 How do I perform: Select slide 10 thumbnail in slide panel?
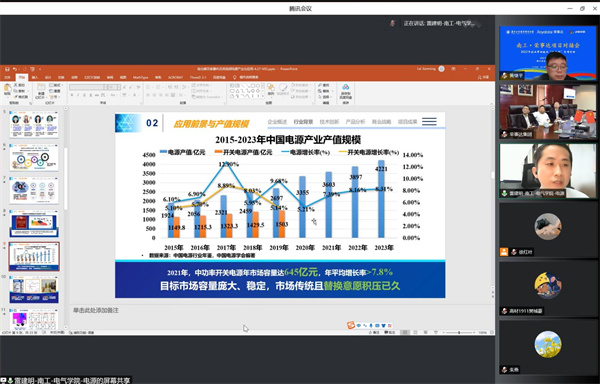pyautogui.click(x=34, y=290)
